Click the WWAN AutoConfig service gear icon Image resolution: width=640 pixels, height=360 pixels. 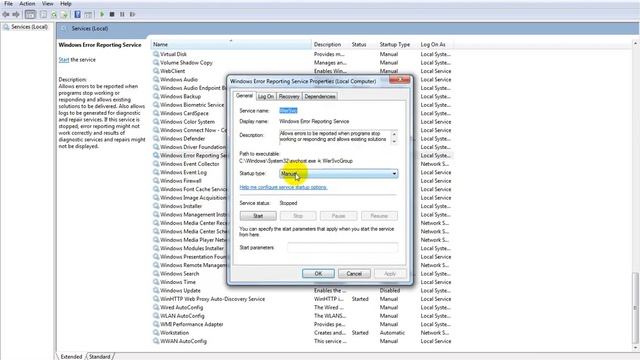coord(156,341)
